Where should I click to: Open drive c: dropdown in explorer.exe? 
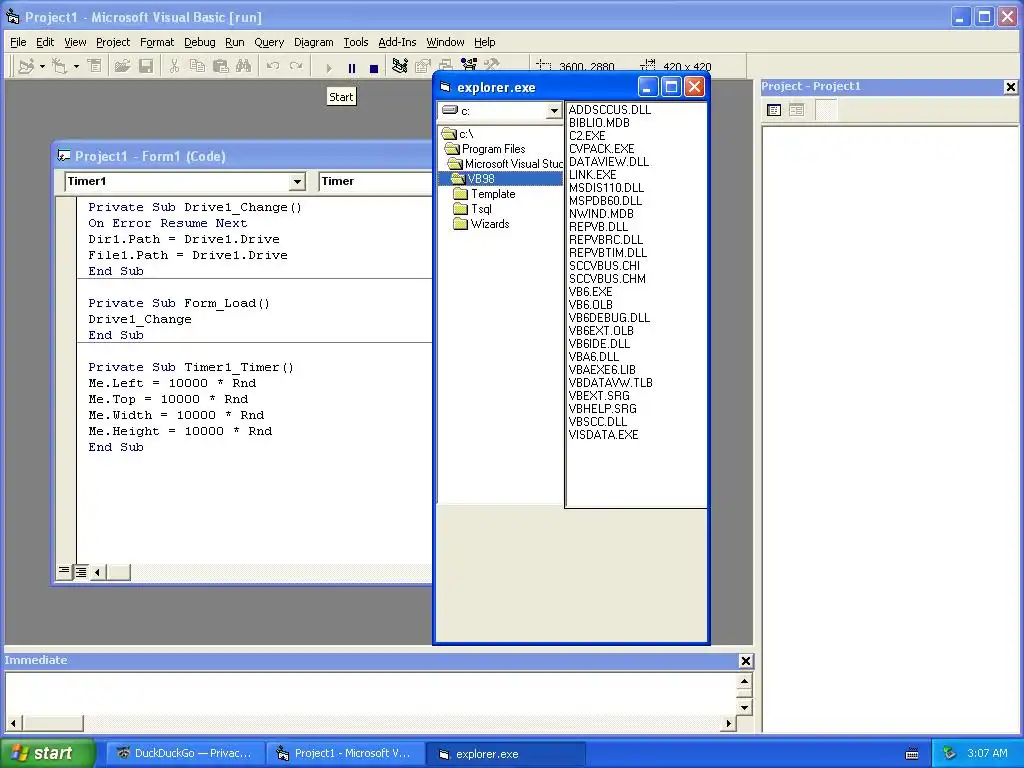tap(554, 111)
